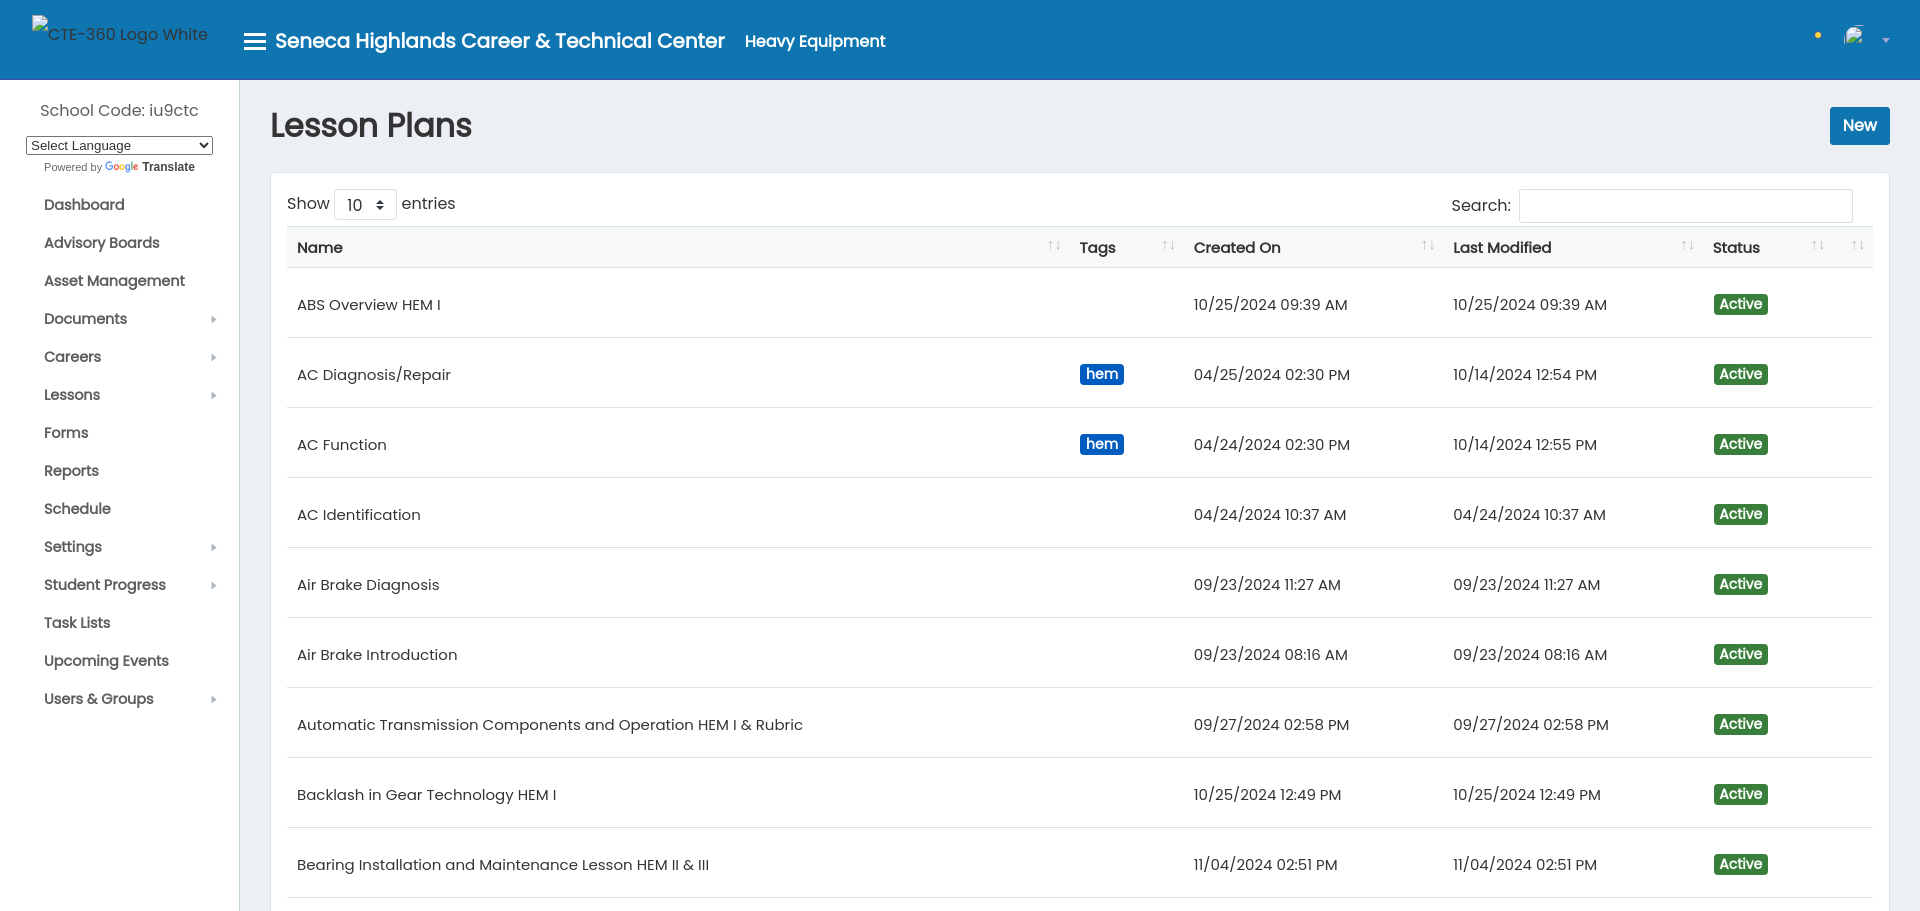This screenshot has width=1920, height=911.
Task: Go to Asset Management page
Action: pyautogui.click(x=114, y=281)
